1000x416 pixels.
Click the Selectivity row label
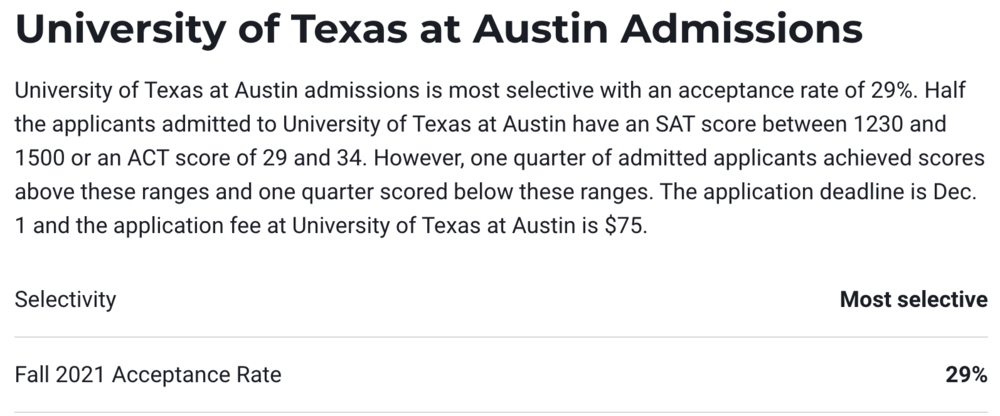65,299
